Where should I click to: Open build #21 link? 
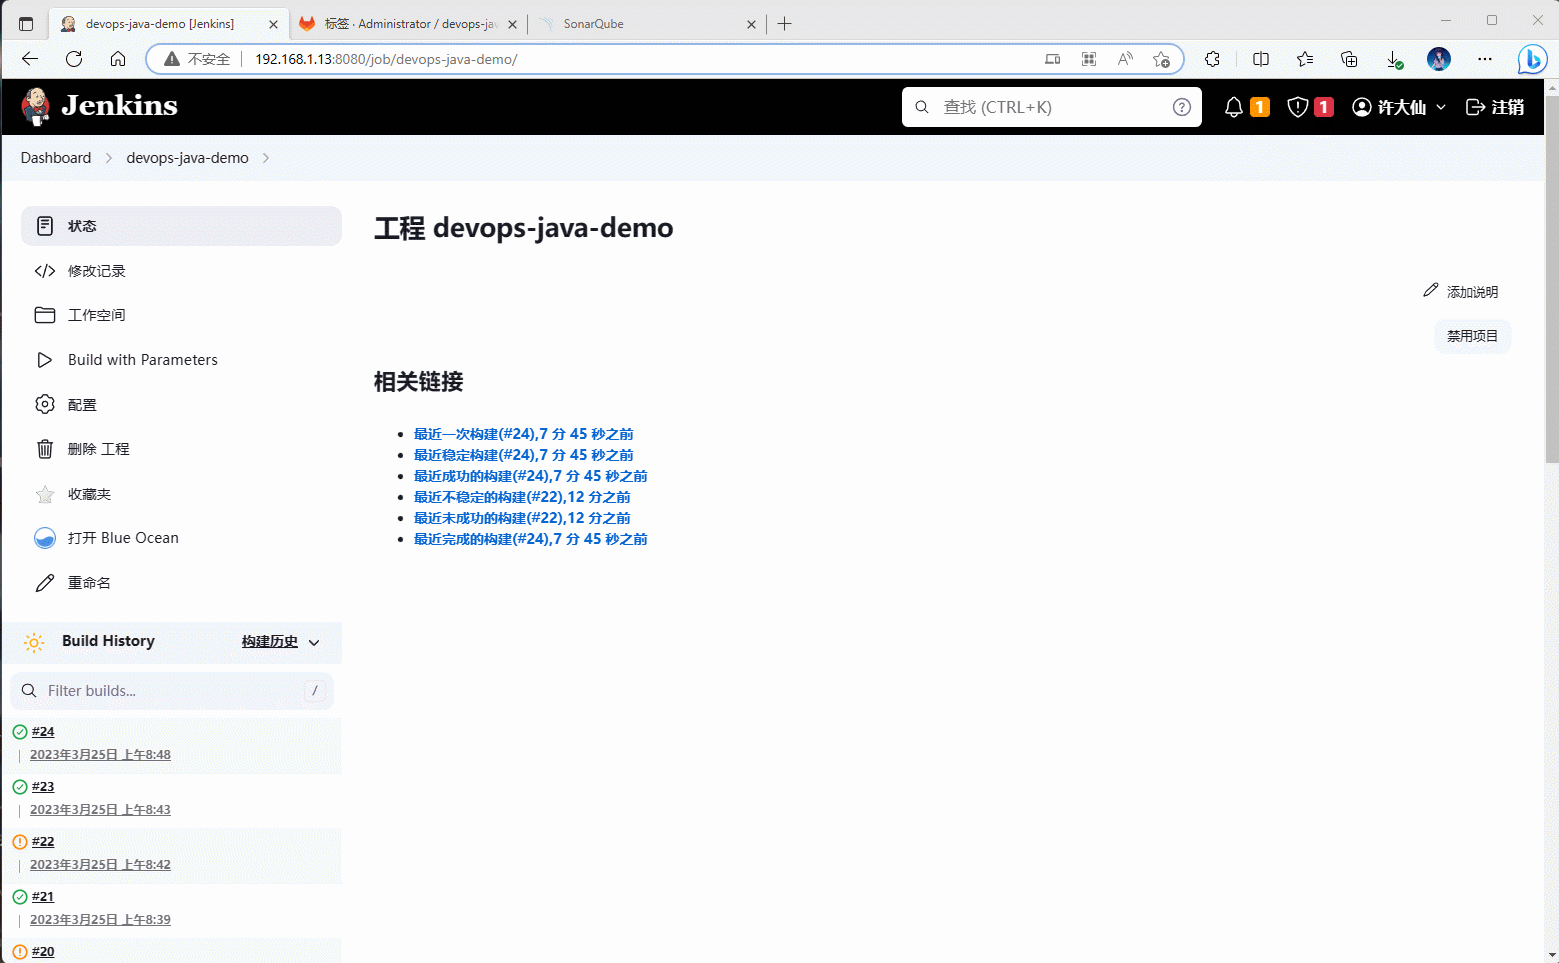[43, 897]
